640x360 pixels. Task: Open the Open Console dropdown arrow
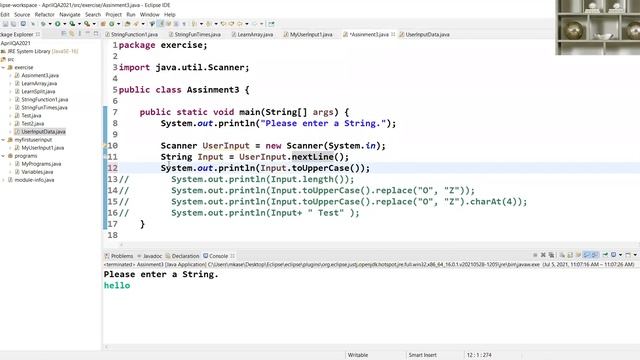pos(635,255)
